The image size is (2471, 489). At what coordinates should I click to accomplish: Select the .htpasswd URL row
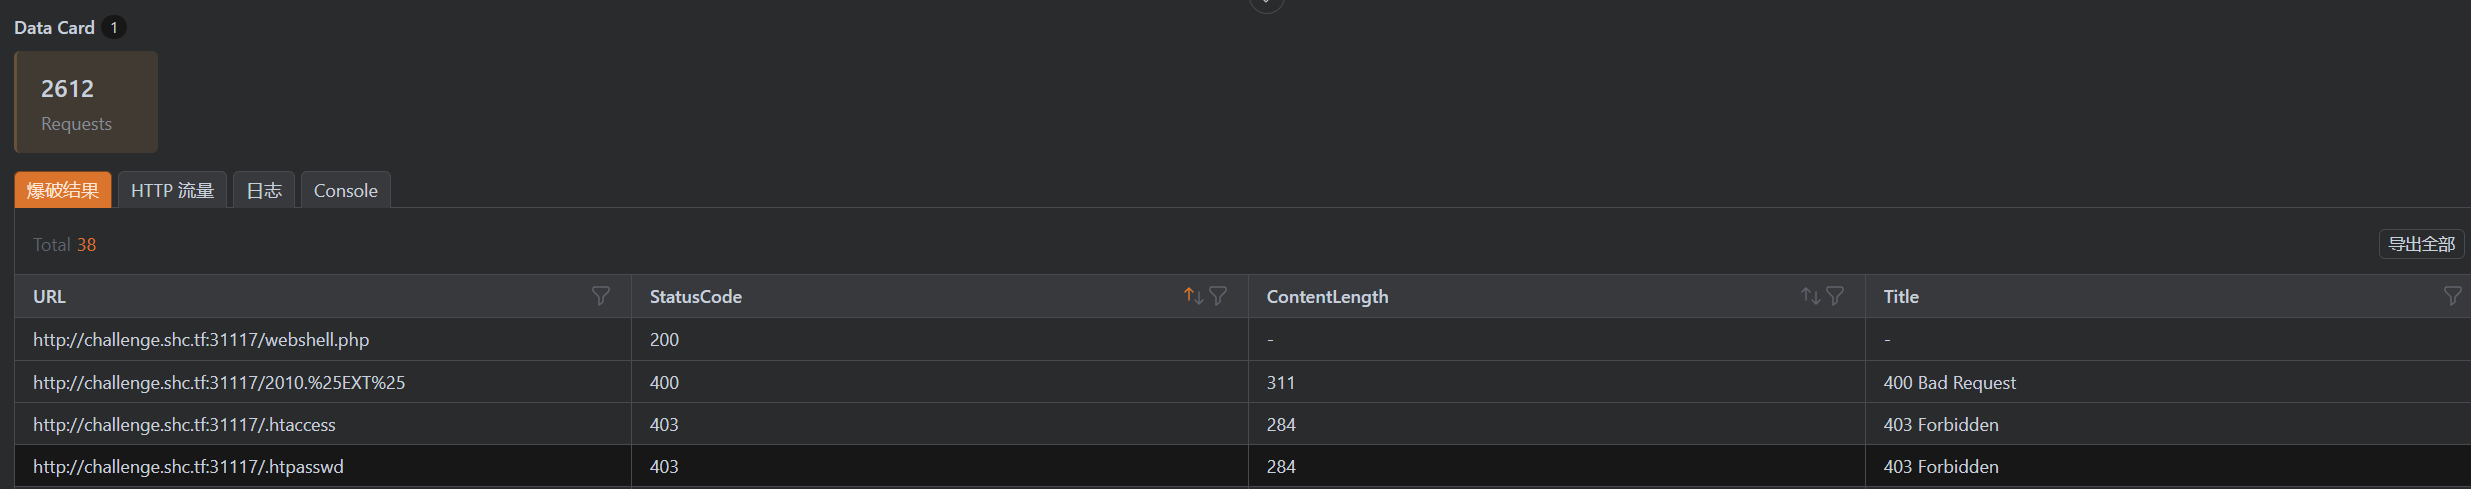[x=188, y=467]
